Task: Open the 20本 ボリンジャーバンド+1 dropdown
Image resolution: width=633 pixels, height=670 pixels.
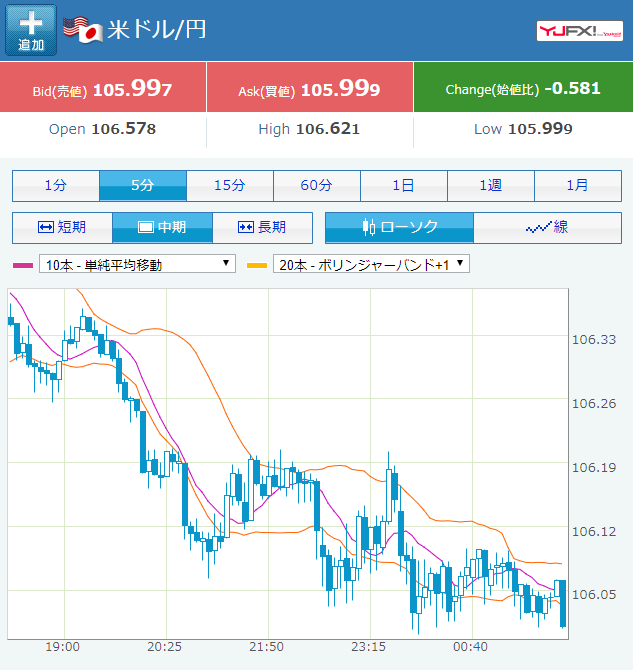Action: pyautogui.click(x=372, y=265)
